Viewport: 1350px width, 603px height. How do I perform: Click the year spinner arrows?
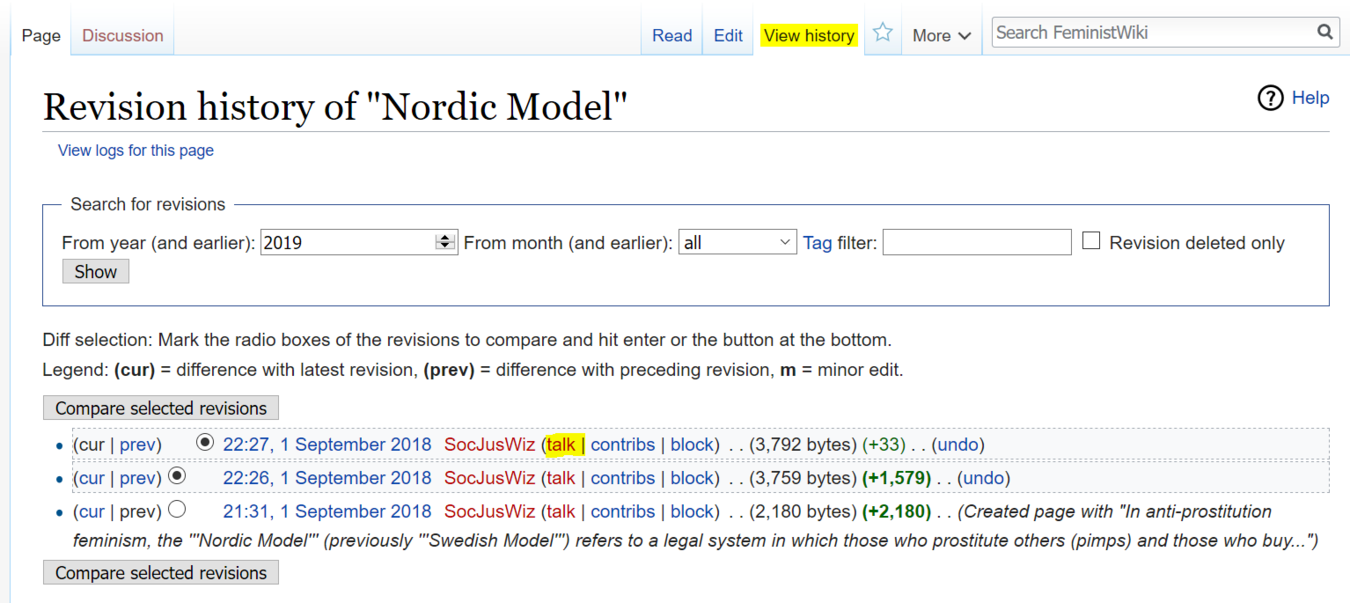click(x=445, y=242)
